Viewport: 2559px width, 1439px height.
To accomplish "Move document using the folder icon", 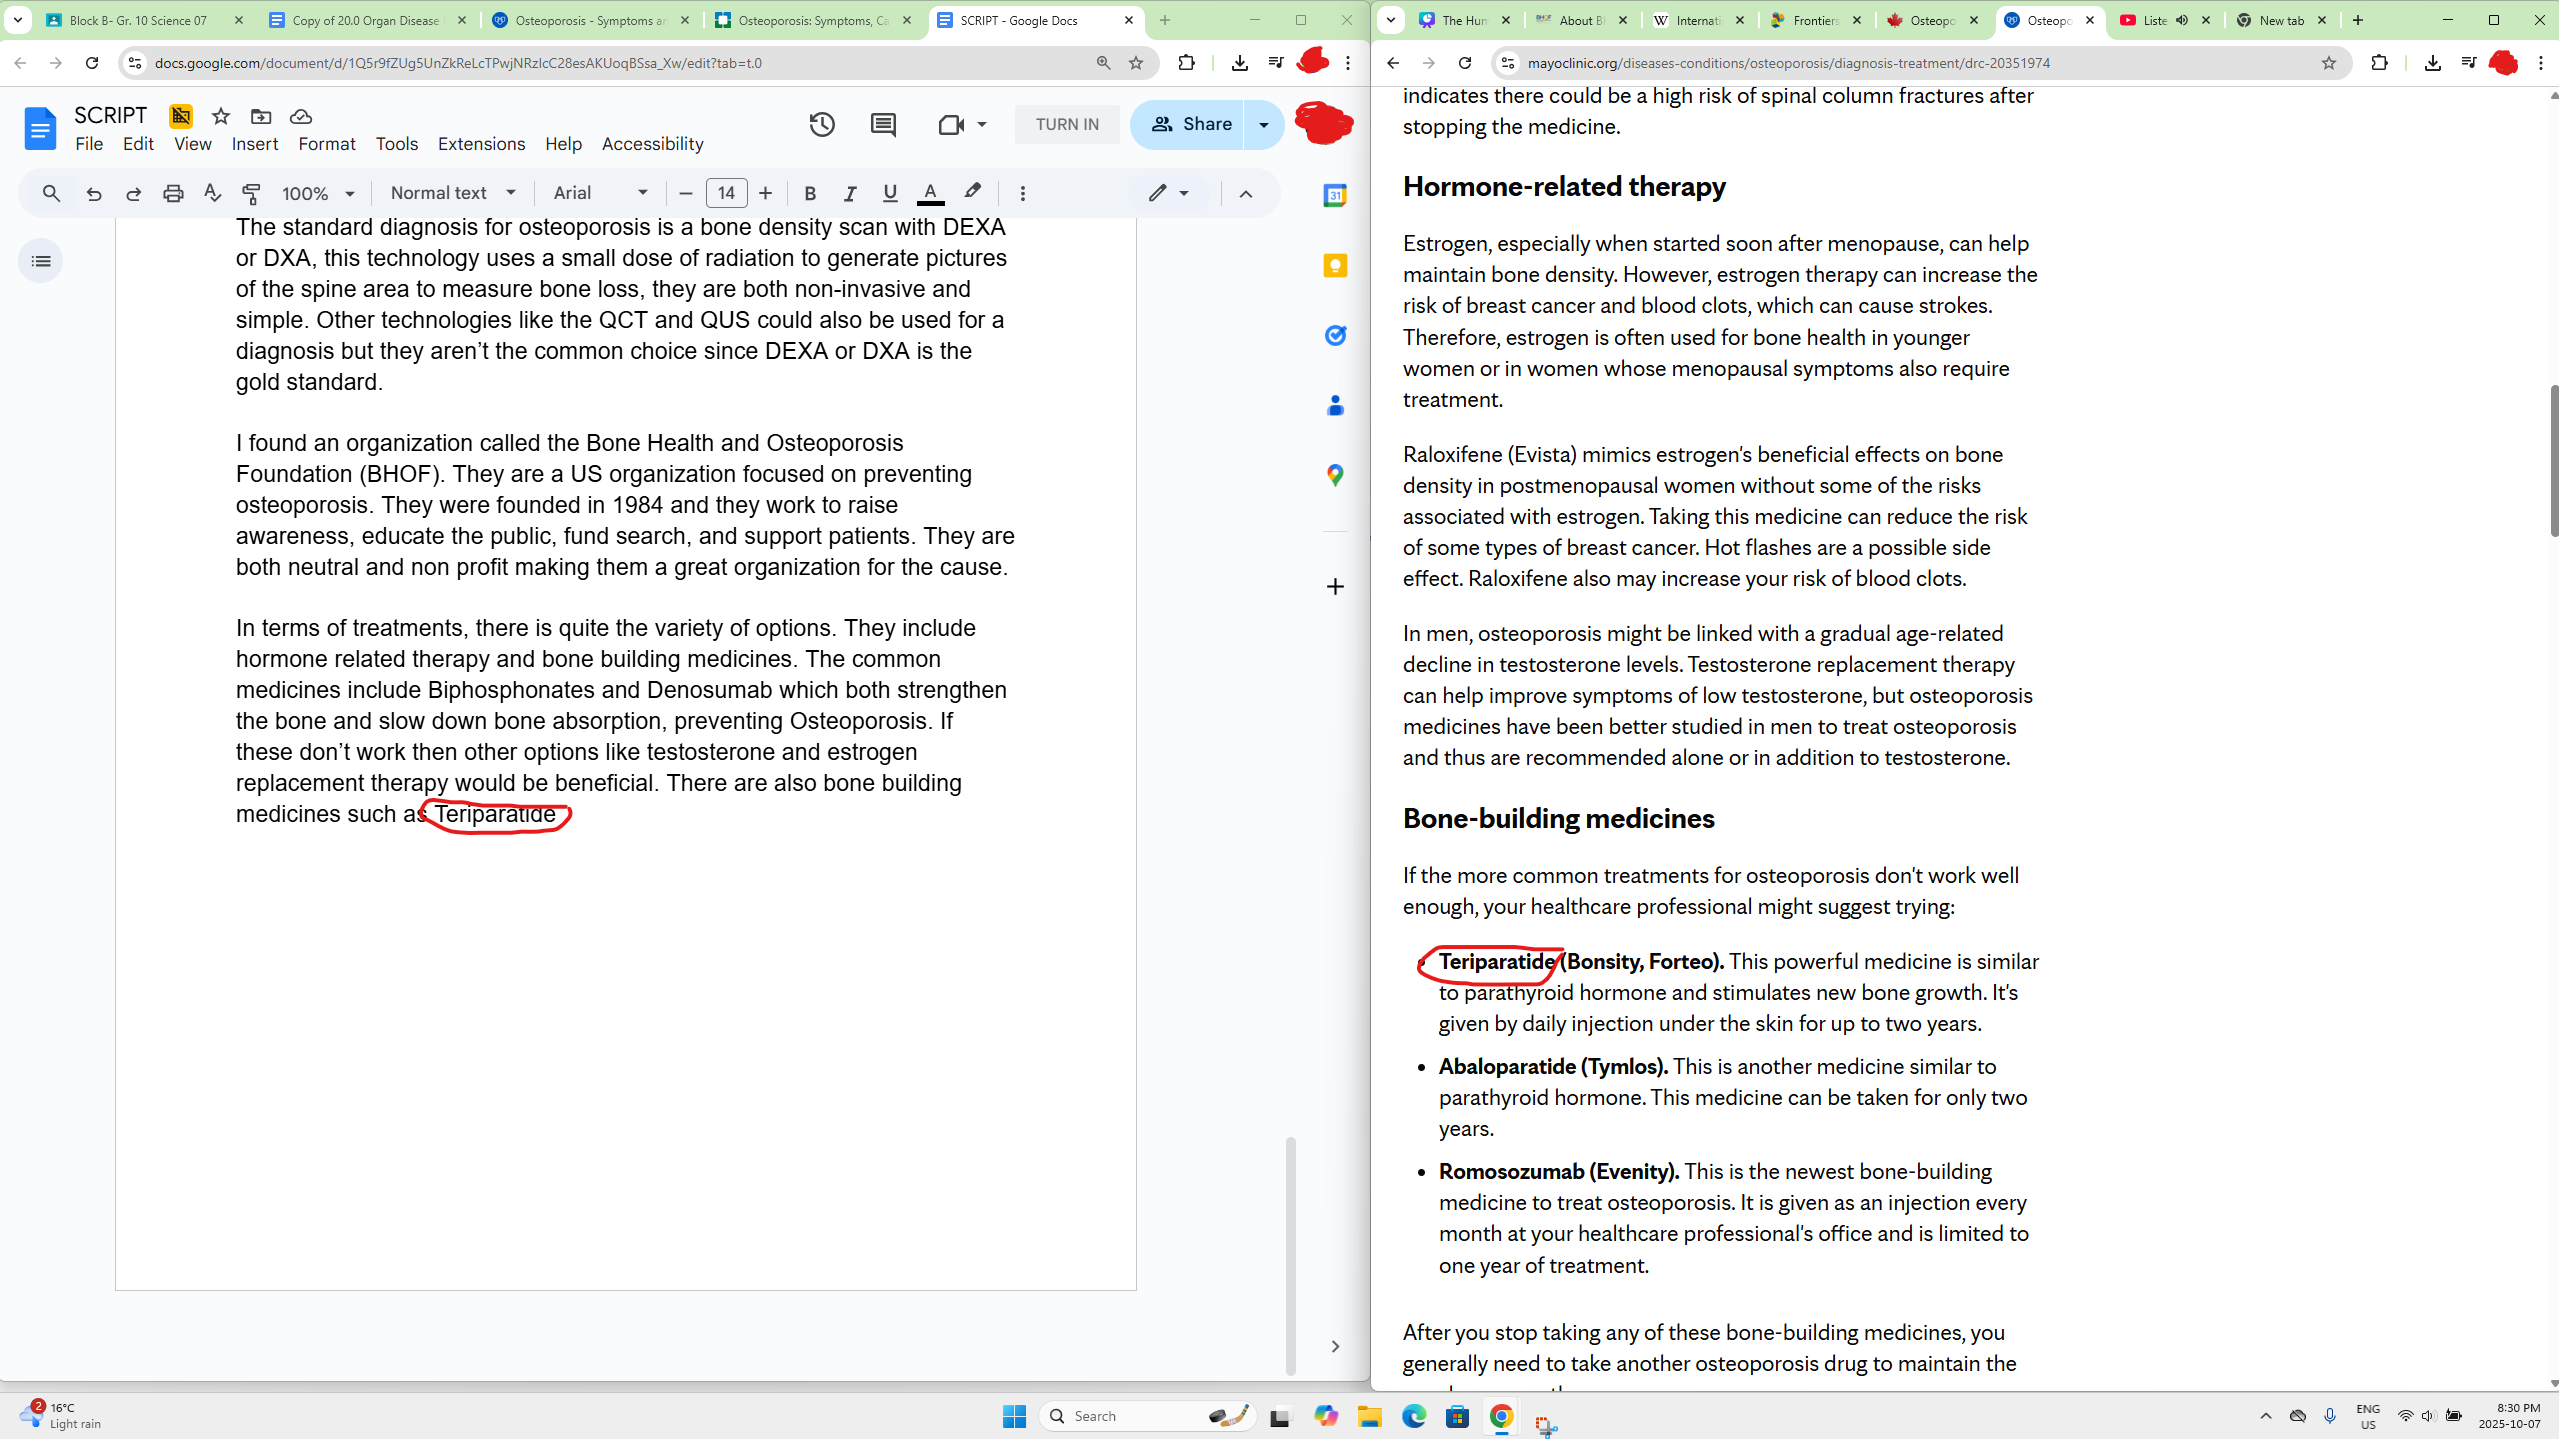I will point(261,116).
